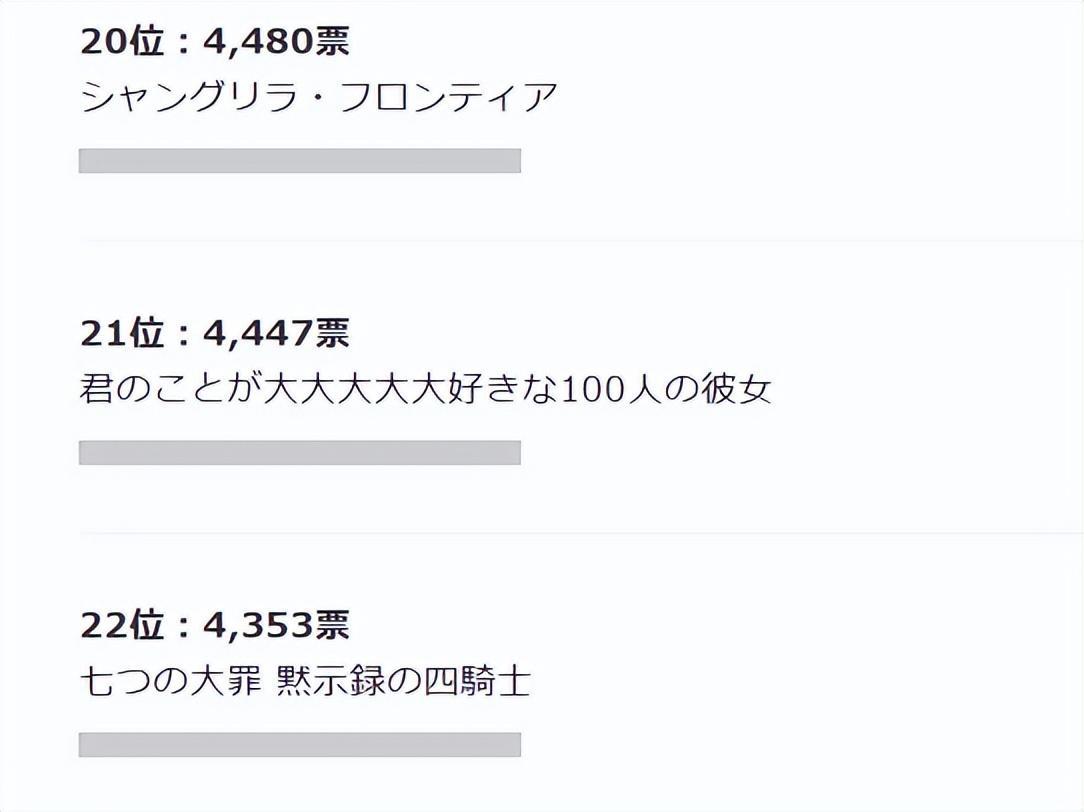Select the 4,353票 vote count
Image resolution: width=1084 pixels, height=812 pixels.
click(x=276, y=625)
